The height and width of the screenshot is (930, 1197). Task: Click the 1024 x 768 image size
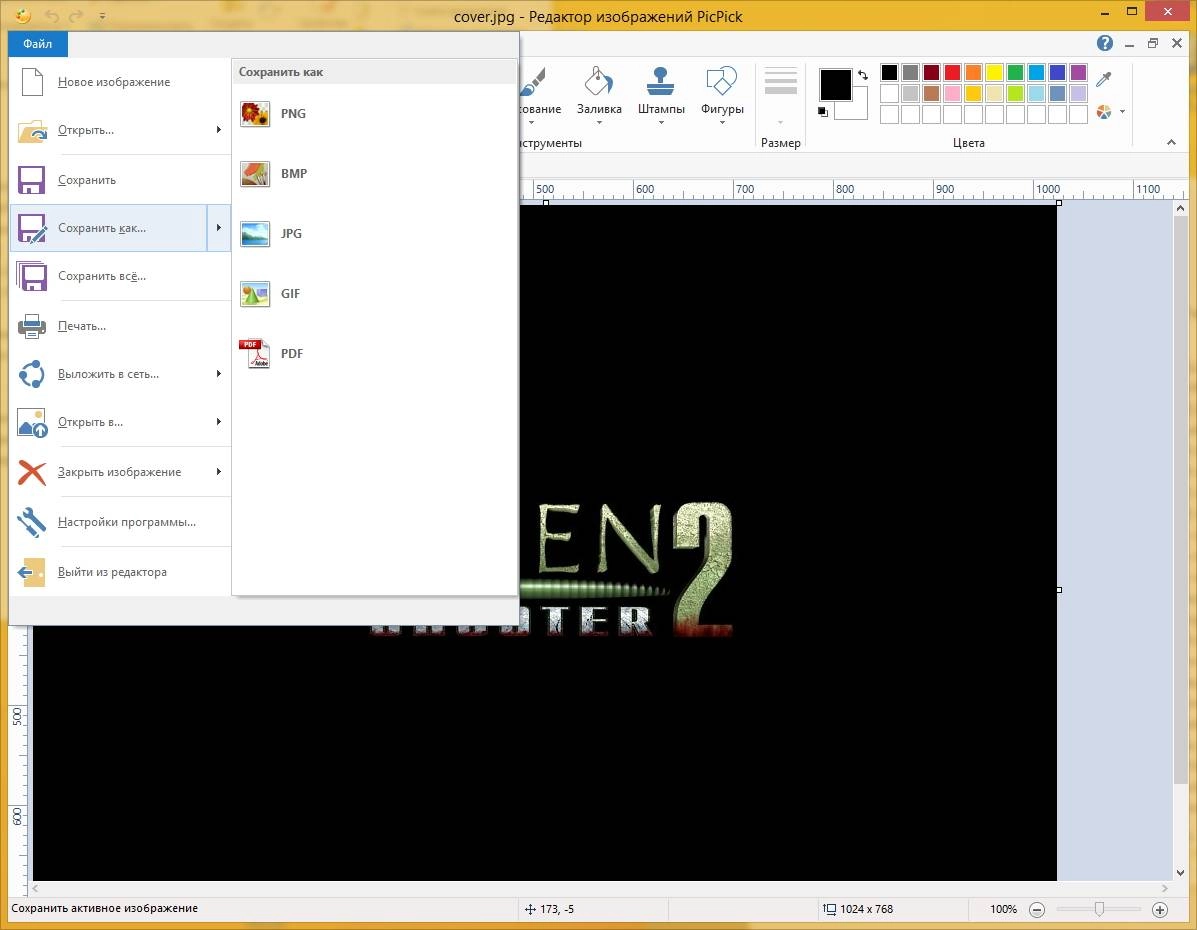(x=866, y=909)
